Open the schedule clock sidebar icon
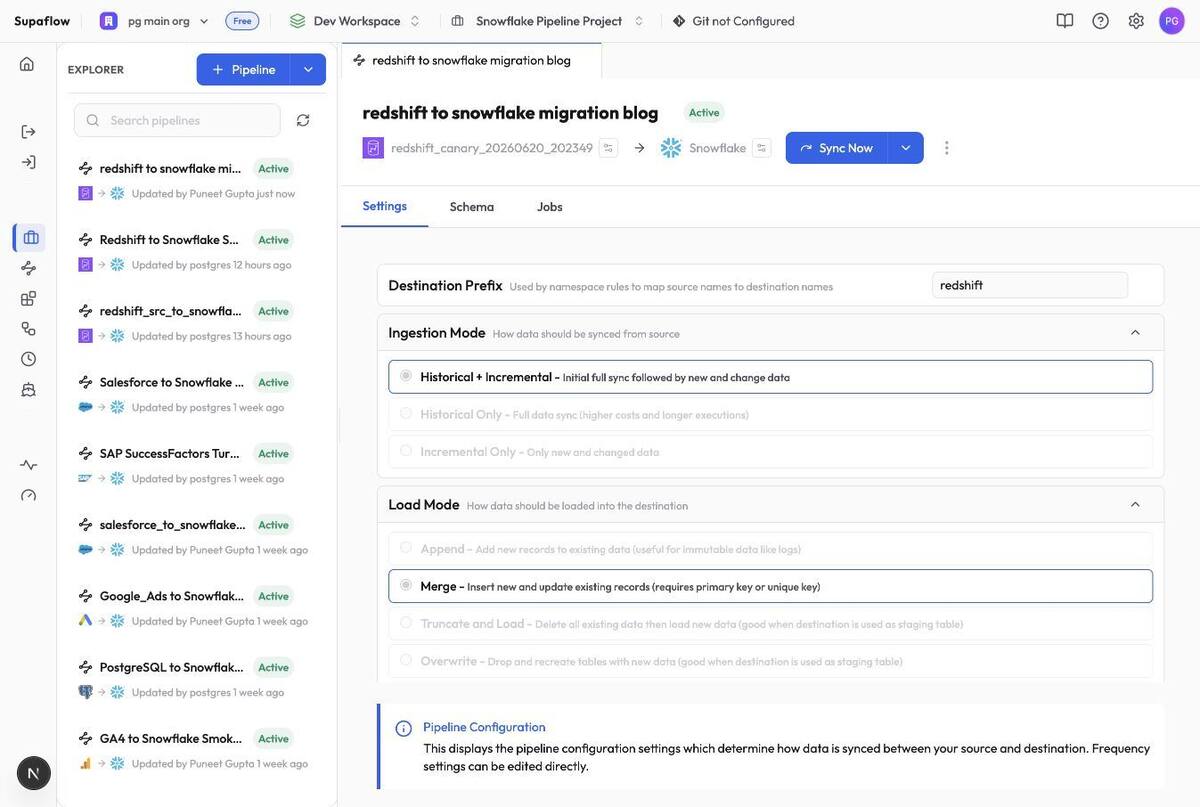Screen dimensions: 1200x807 pyautogui.click(x=28, y=358)
